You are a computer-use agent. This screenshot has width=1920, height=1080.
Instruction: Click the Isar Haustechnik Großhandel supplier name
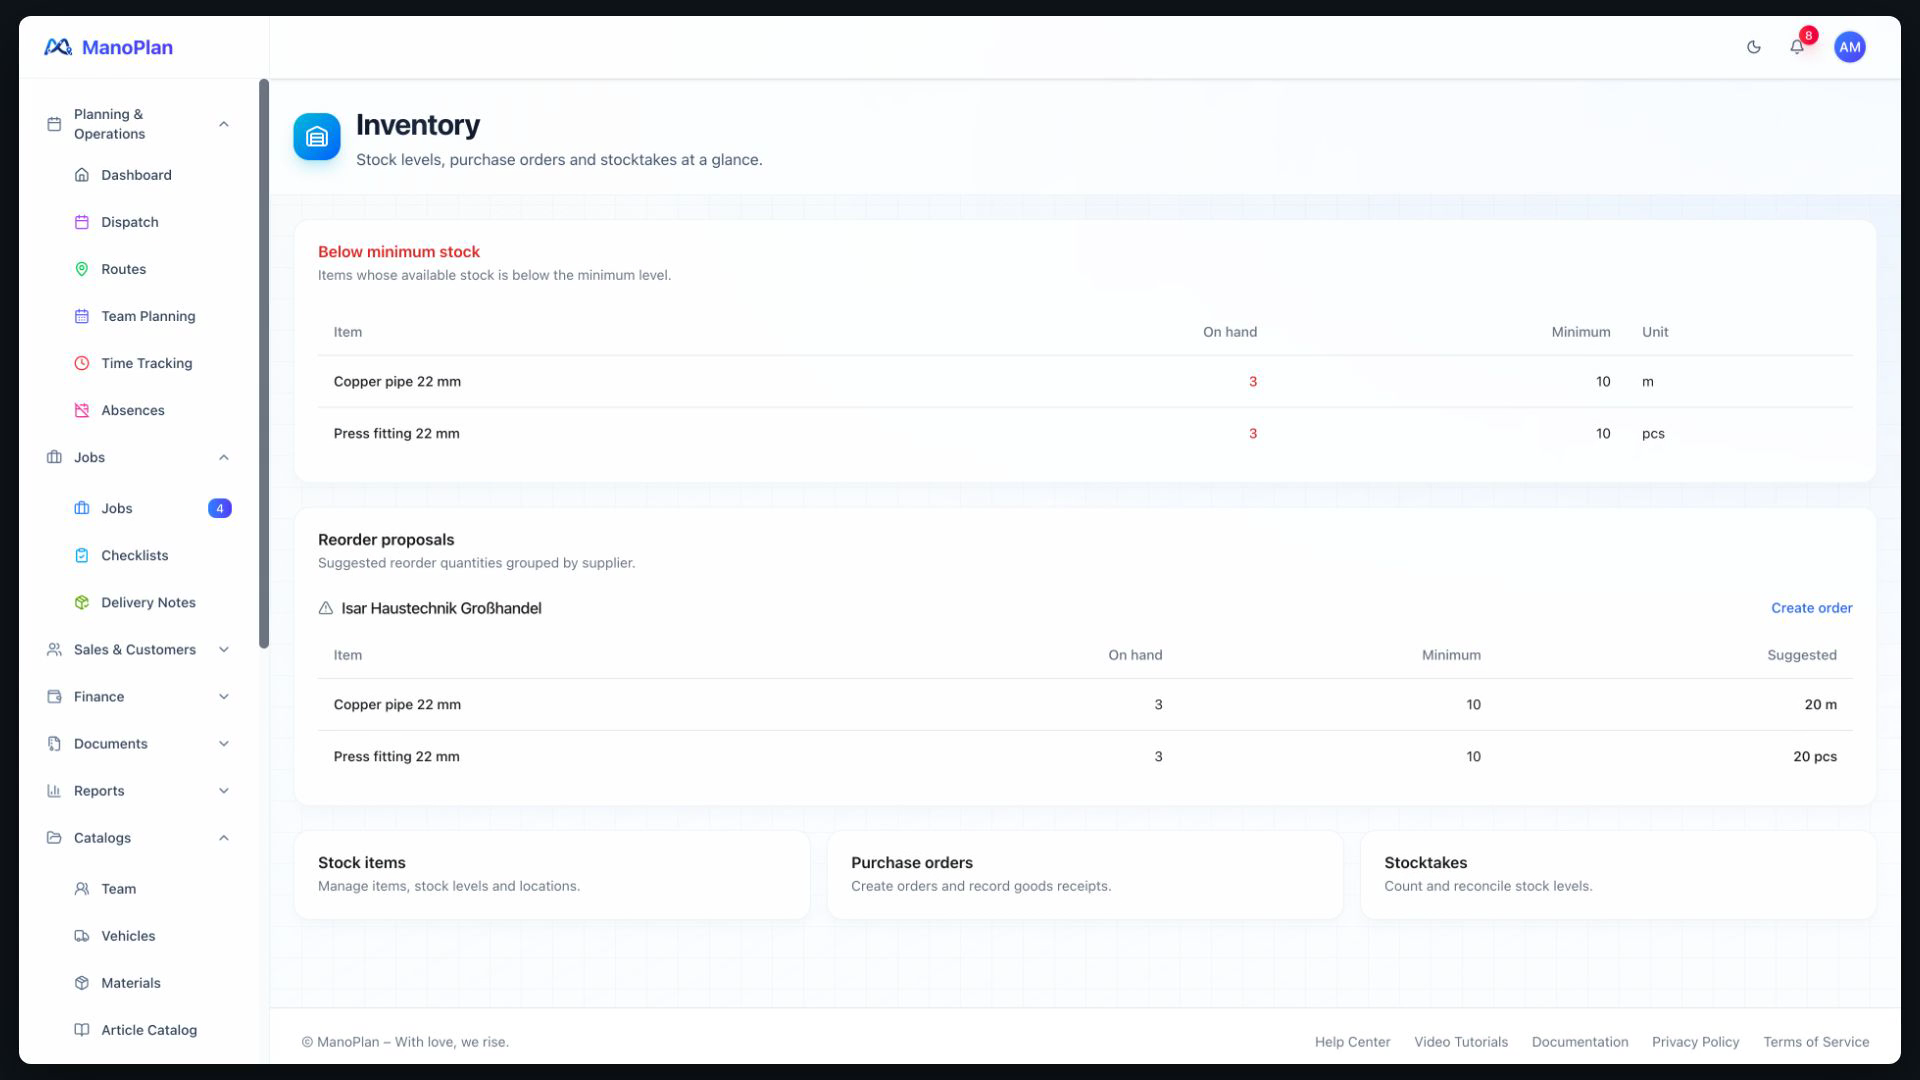tap(441, 608)
